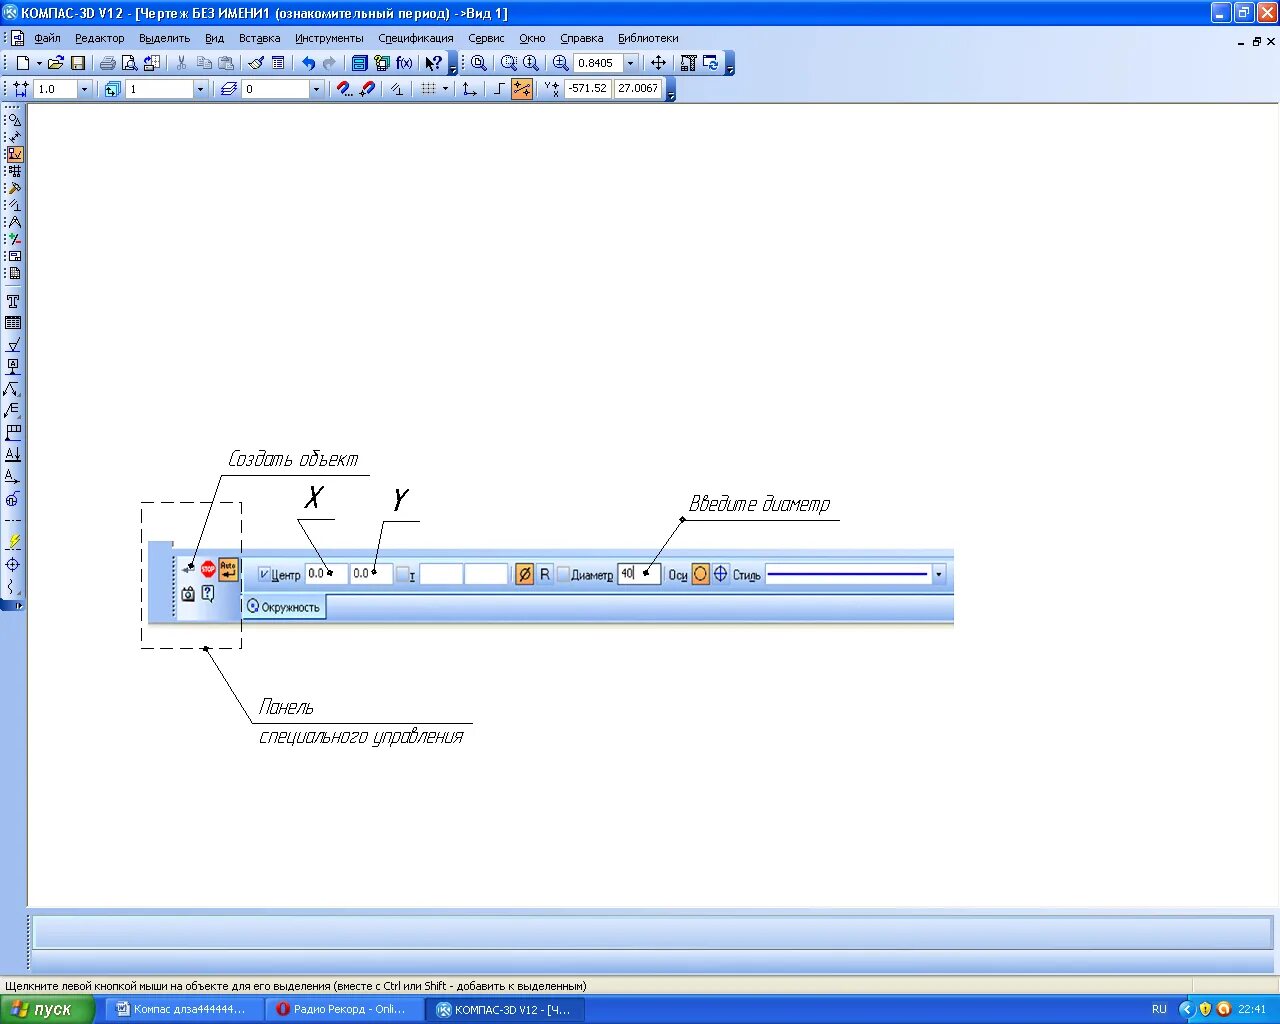The image size is (1280, 1024).
Task: Open the zoom scale 0.8405 dropdown
Action: (630, 63)
